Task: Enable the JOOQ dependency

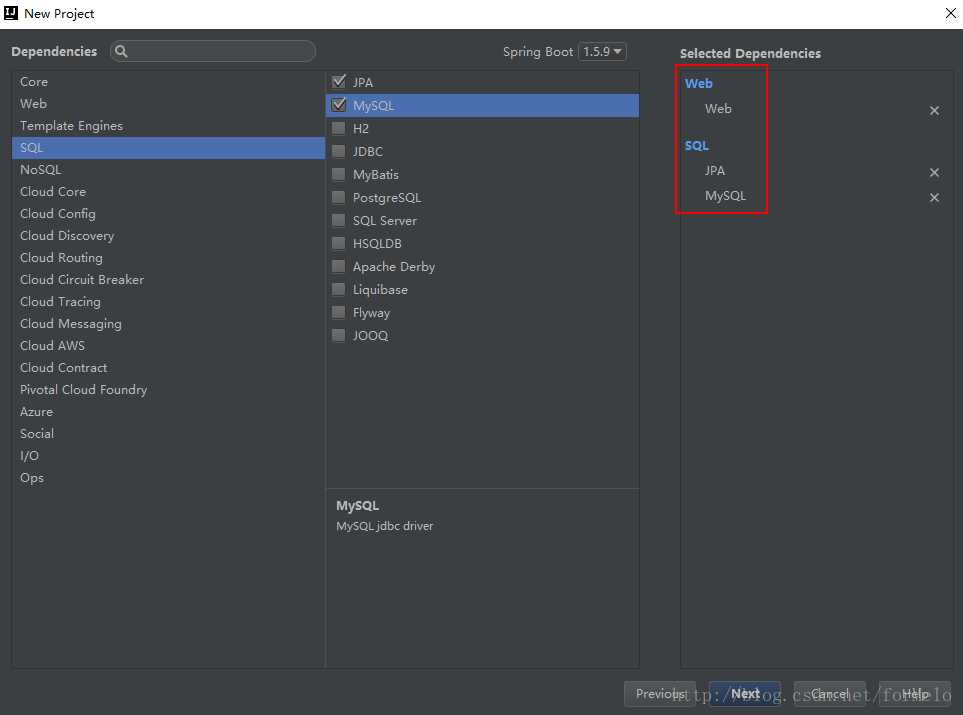Action: click(338, 335)
